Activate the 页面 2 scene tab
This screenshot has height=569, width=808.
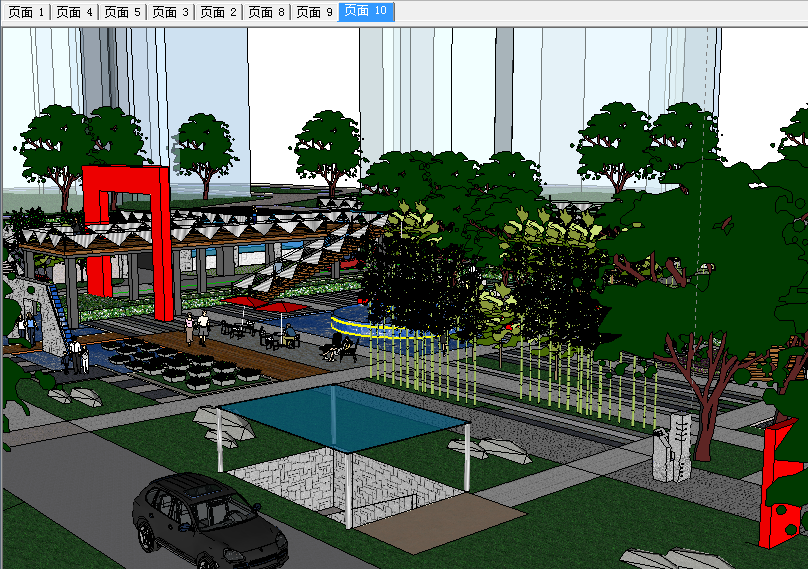[x=218, y=12]
